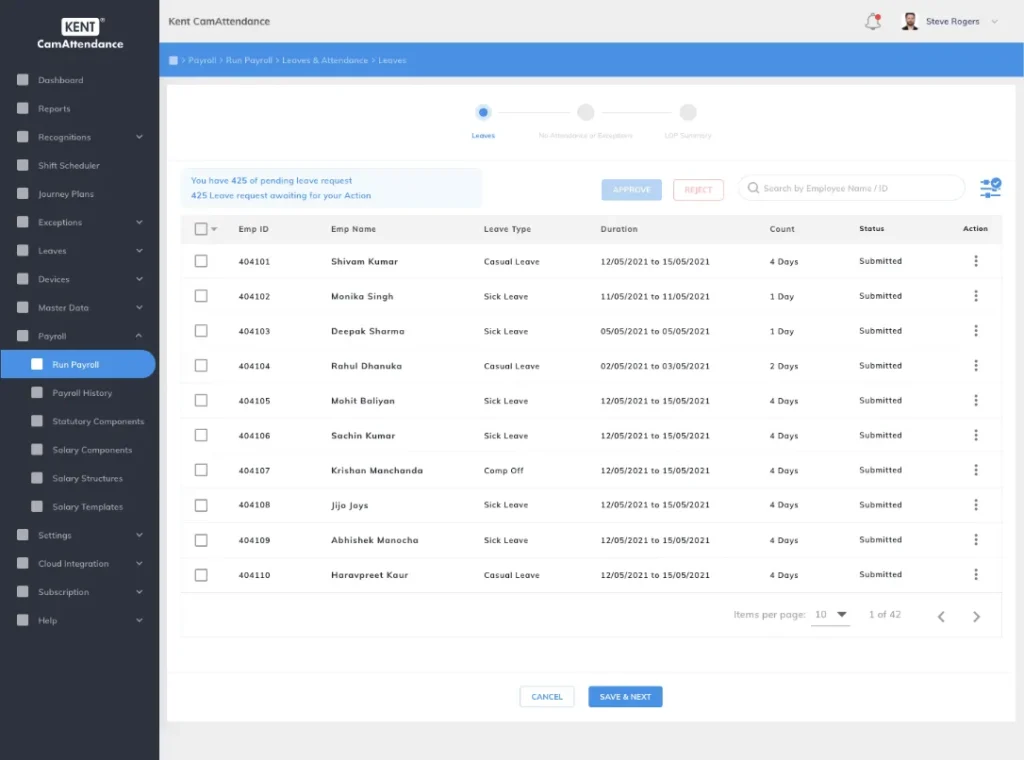This screenshot has width=1024, height=760.
Task: Open action menu for Haravpreet Kaur
Action: (x=976, y=575)
